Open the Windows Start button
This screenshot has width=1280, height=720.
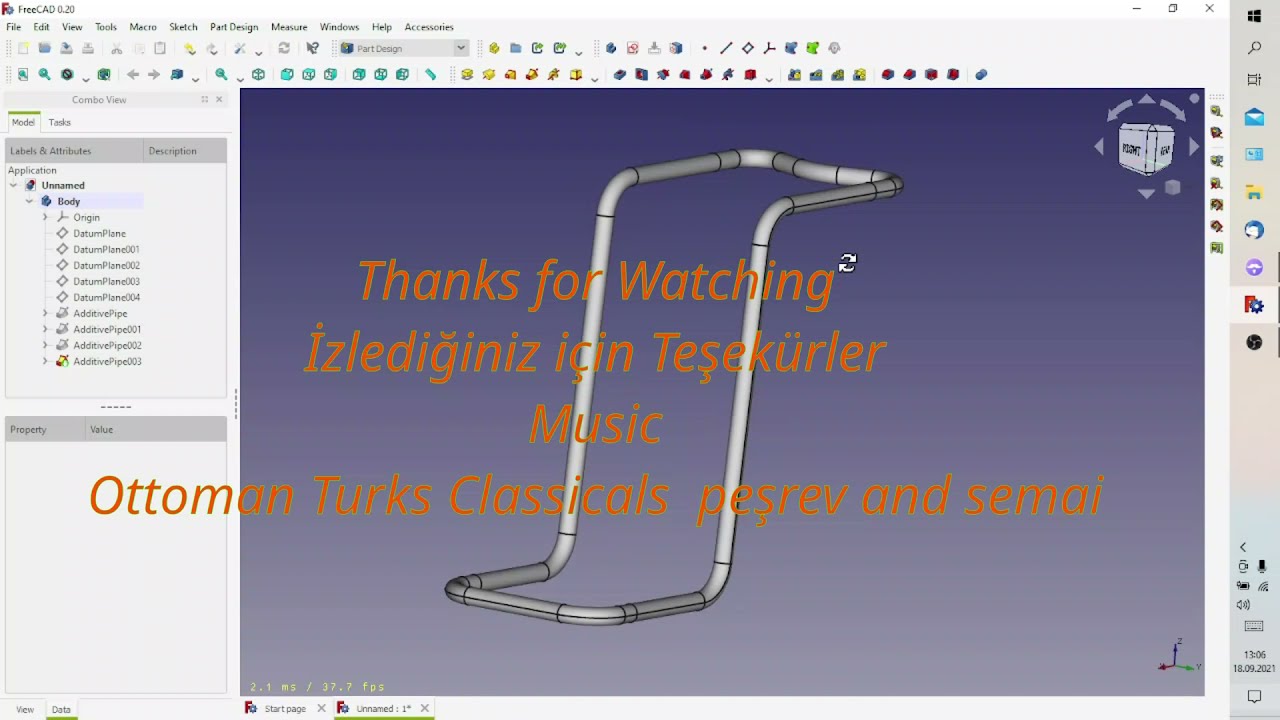point(1254,16)
